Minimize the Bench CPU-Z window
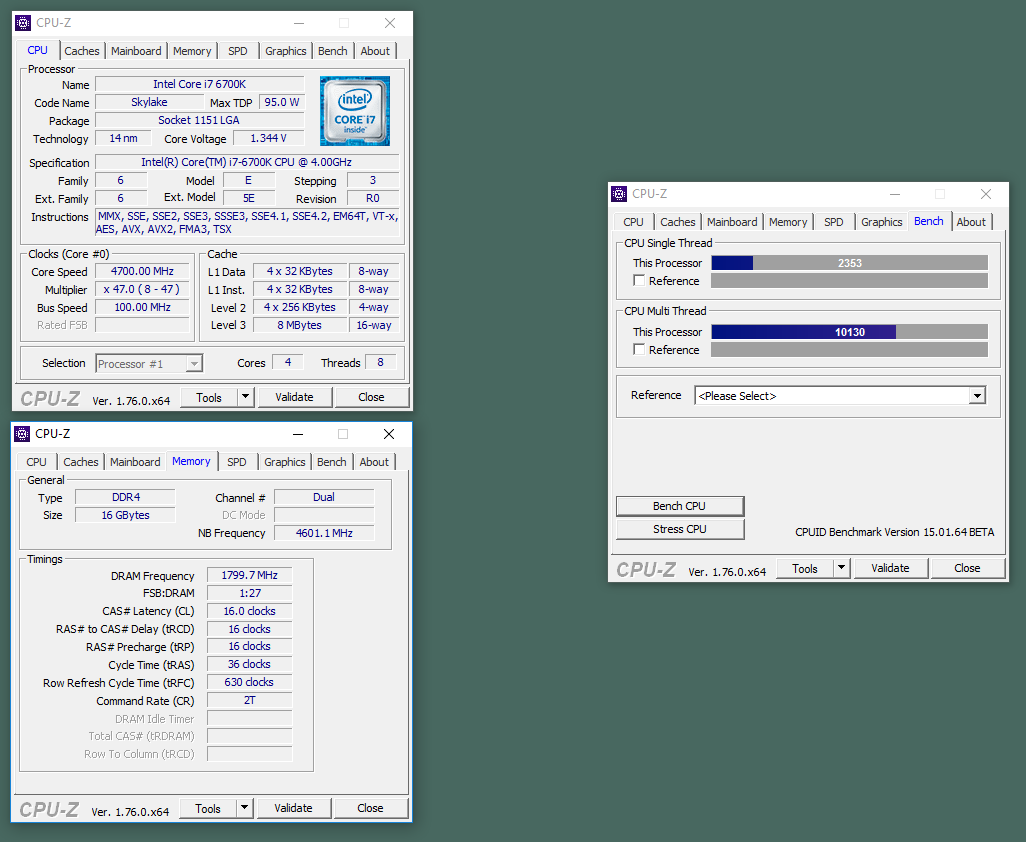 pos(894,194)
